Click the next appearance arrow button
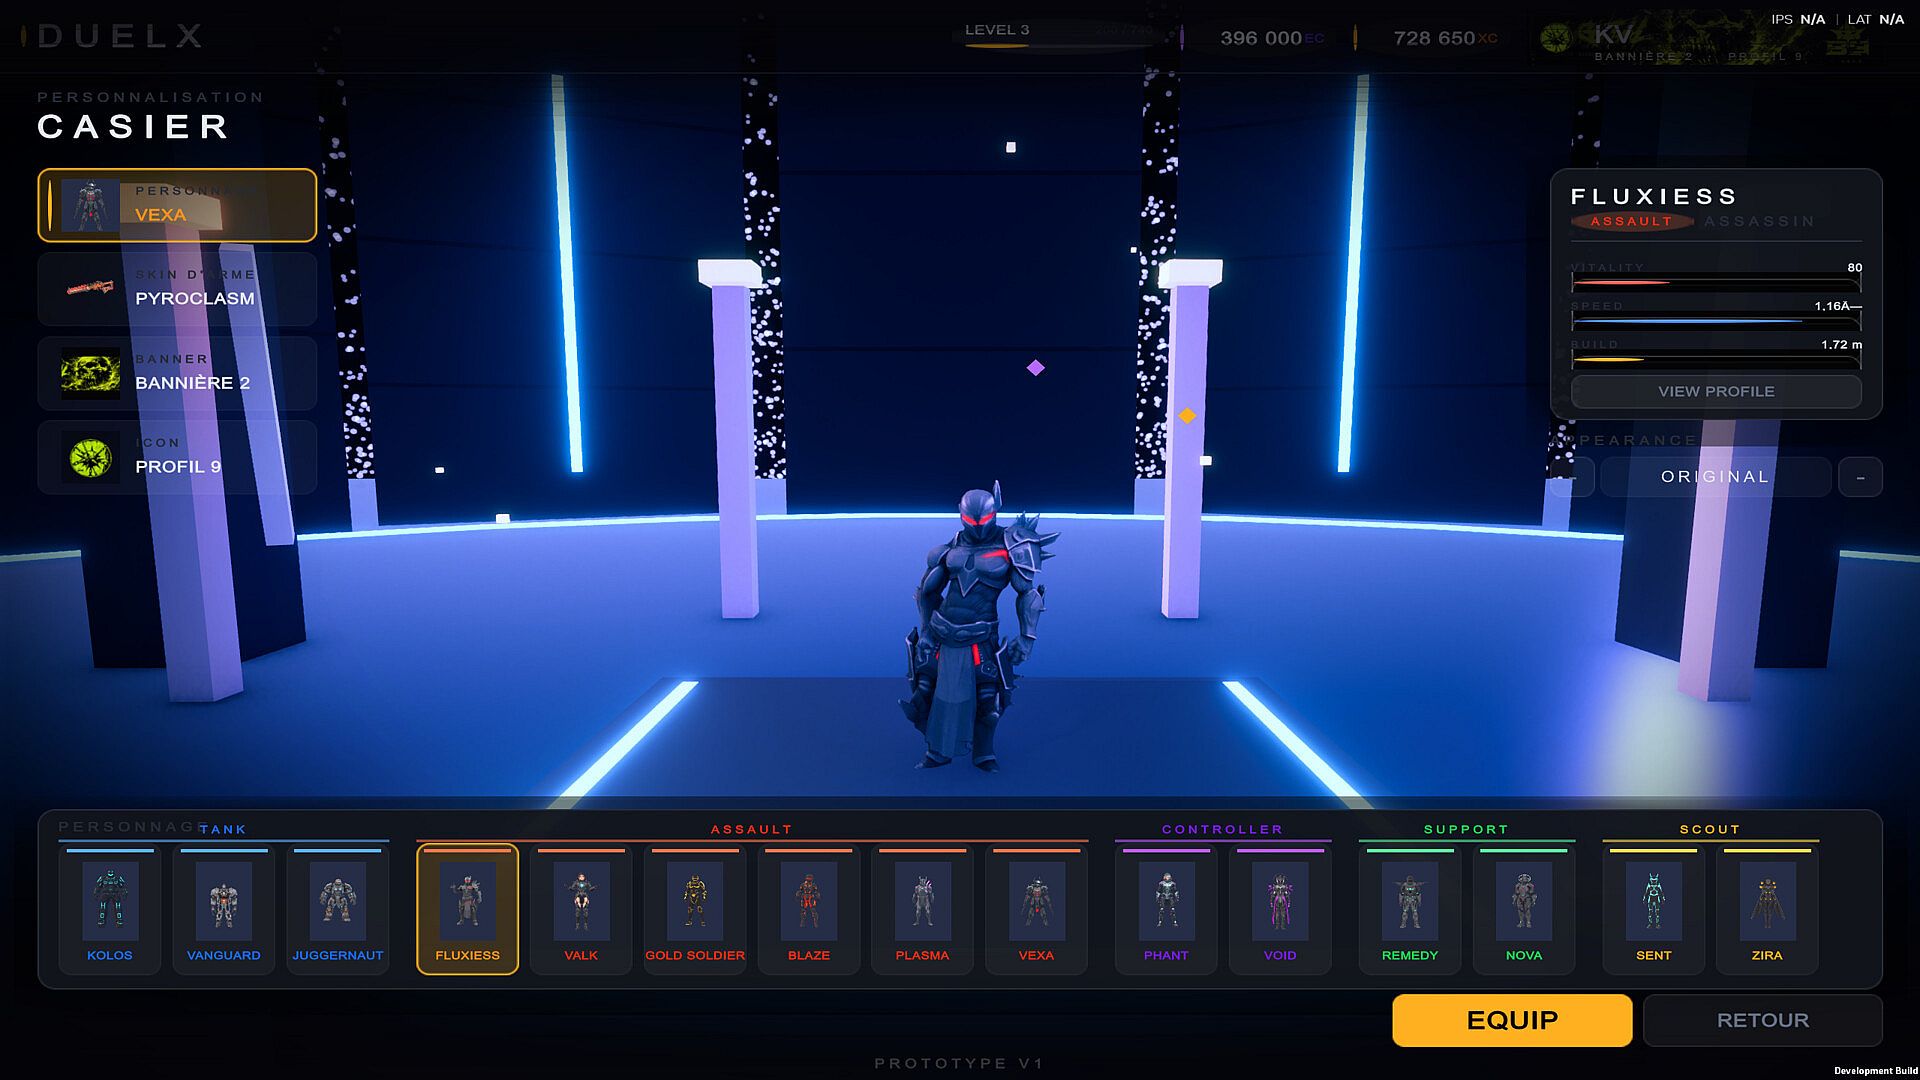This screenshot has height=1080, width=1920. [1860, 477]
